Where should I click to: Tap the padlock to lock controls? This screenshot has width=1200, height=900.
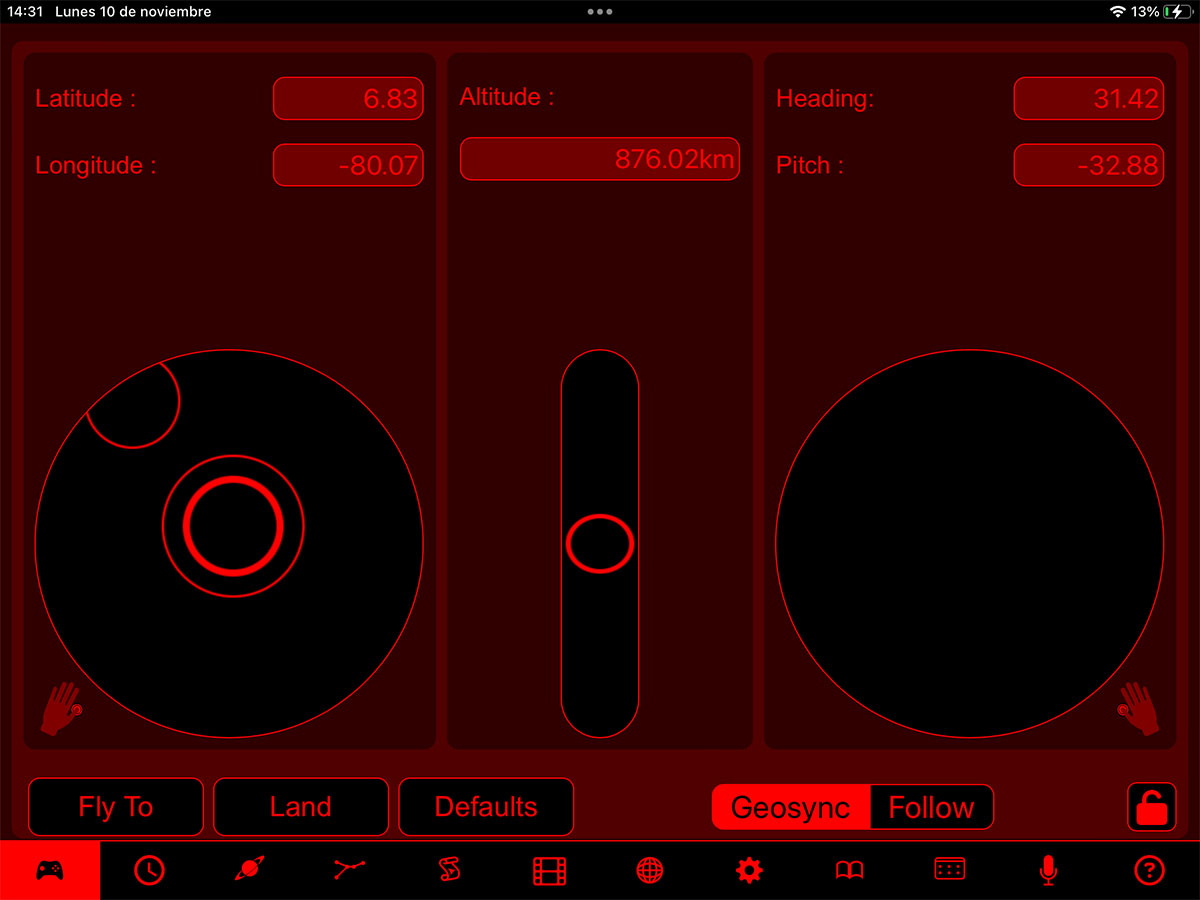pyautogui.click(x=1149, y=807)
